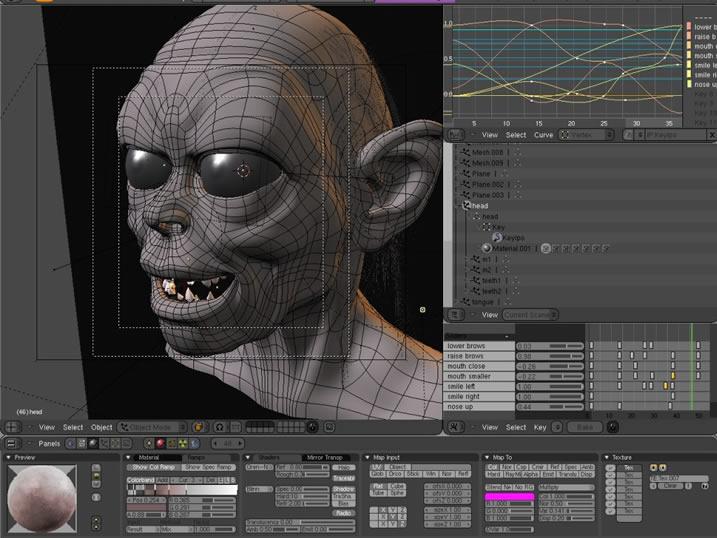Viewport: 717px width, 538px height.
Task: Click the magenta color swatch in Map To
Action: [509, 495]
